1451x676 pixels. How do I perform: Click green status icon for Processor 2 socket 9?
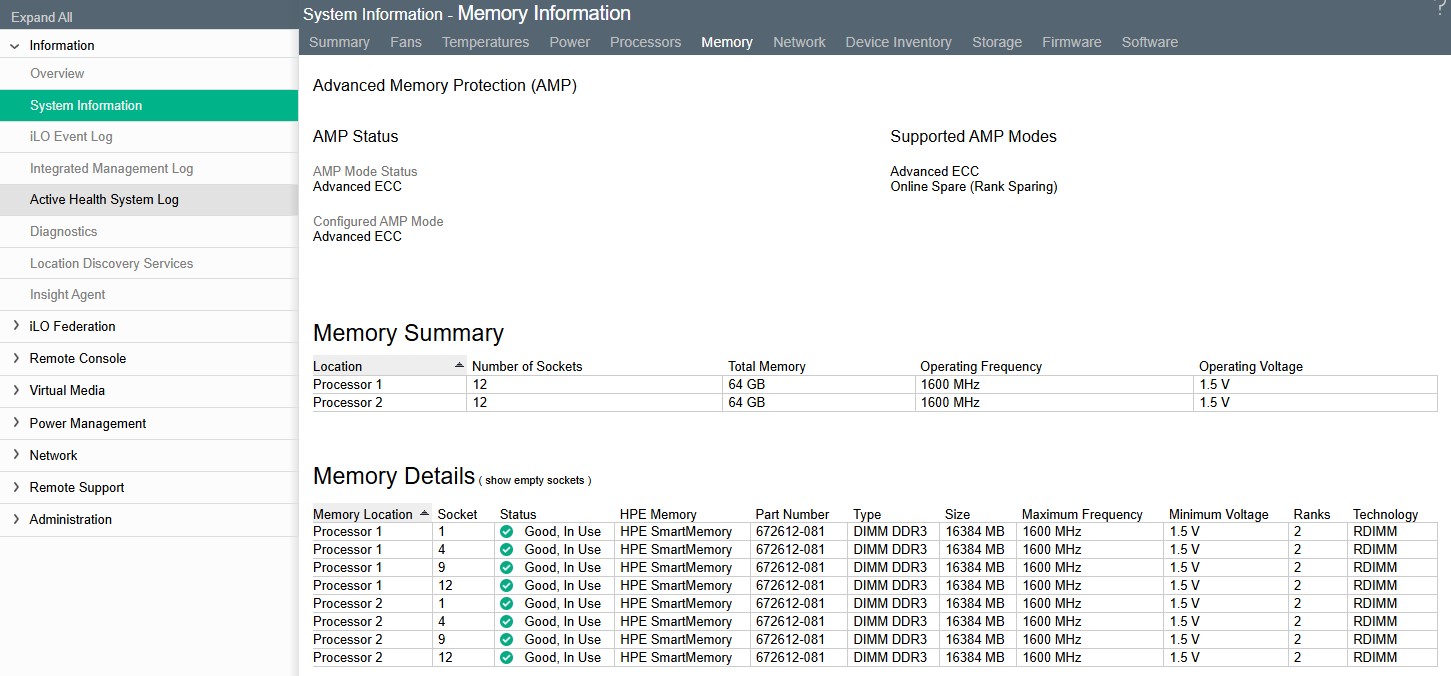pos(506,640)
